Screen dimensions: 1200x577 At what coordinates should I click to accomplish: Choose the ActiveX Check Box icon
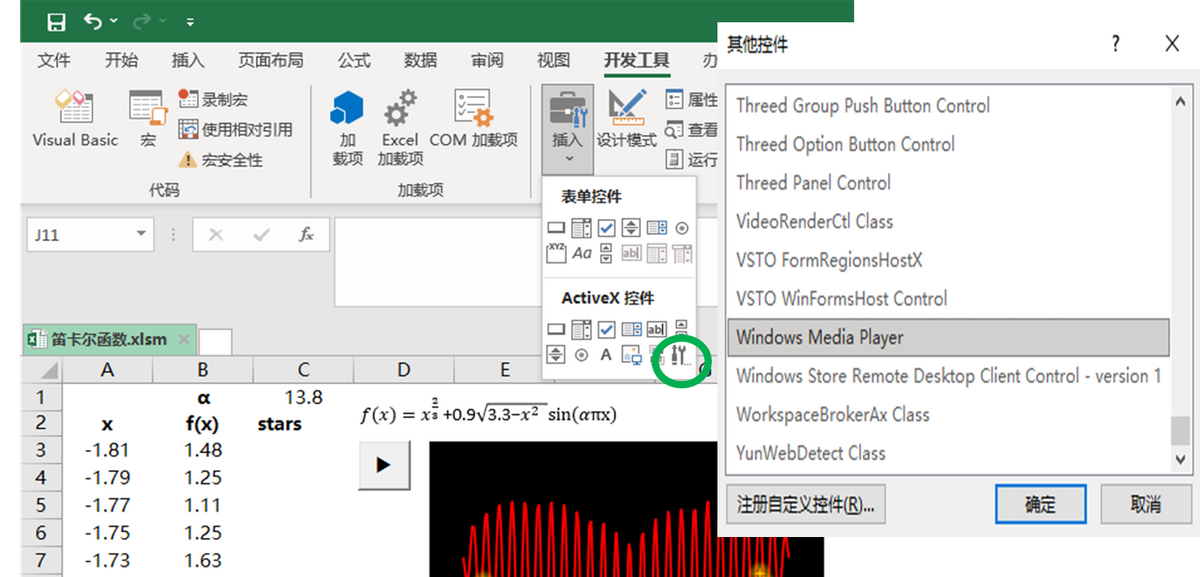tap(606, 329)
